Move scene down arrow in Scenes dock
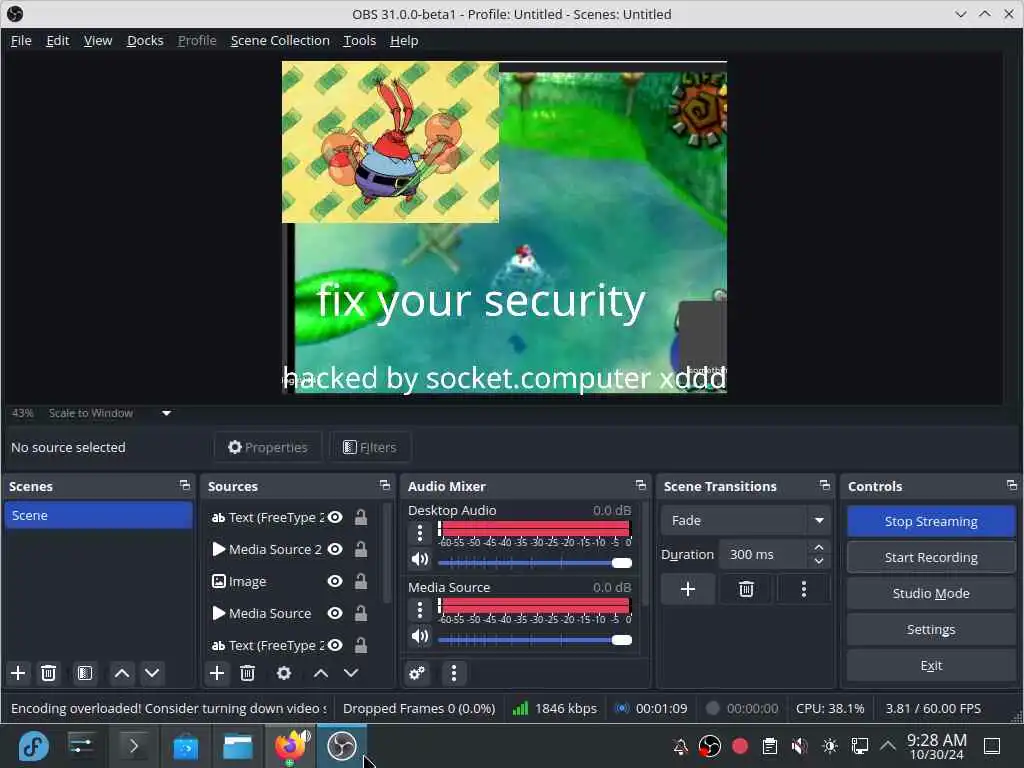This screenshot has width=1024, height=768. (x=152, y=673)
